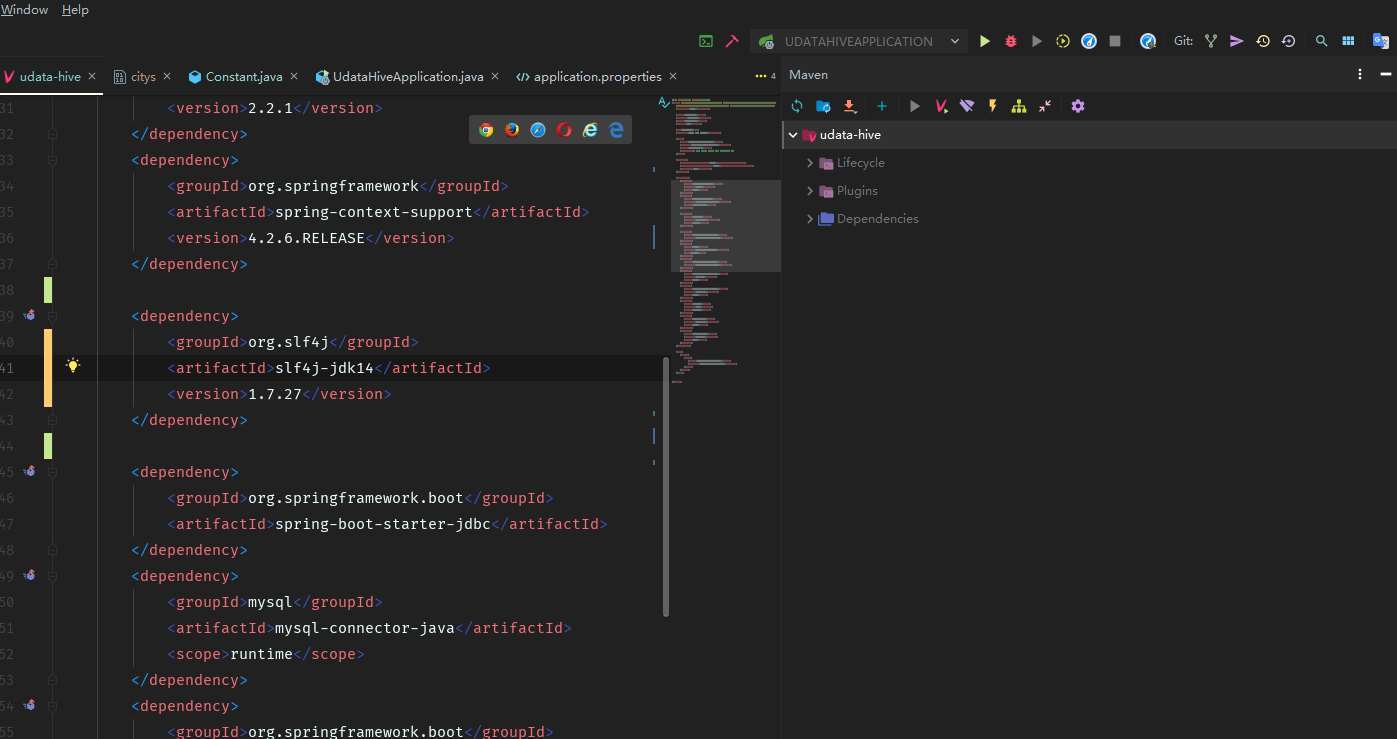Click Maven generate sources and update folders icon
Screen dimensions: 1397x739
[x=823, y=106]
